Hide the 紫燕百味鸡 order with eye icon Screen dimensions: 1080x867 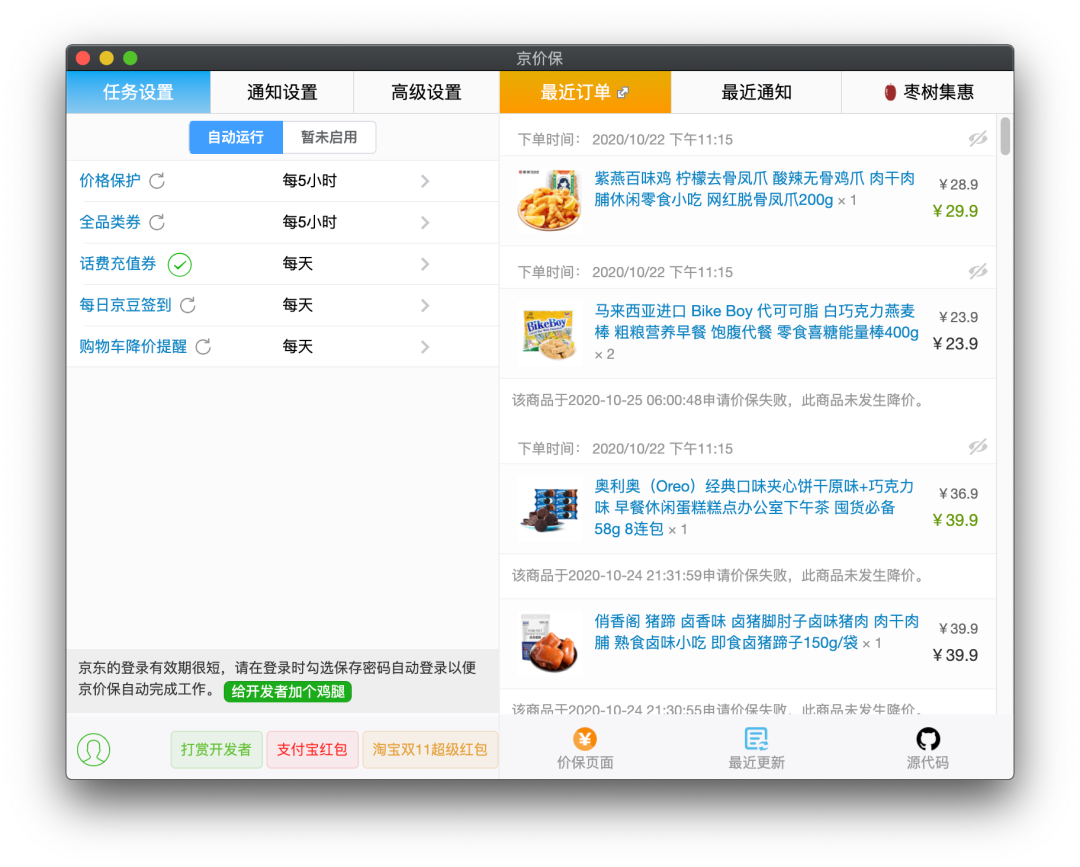click(977, 139)
